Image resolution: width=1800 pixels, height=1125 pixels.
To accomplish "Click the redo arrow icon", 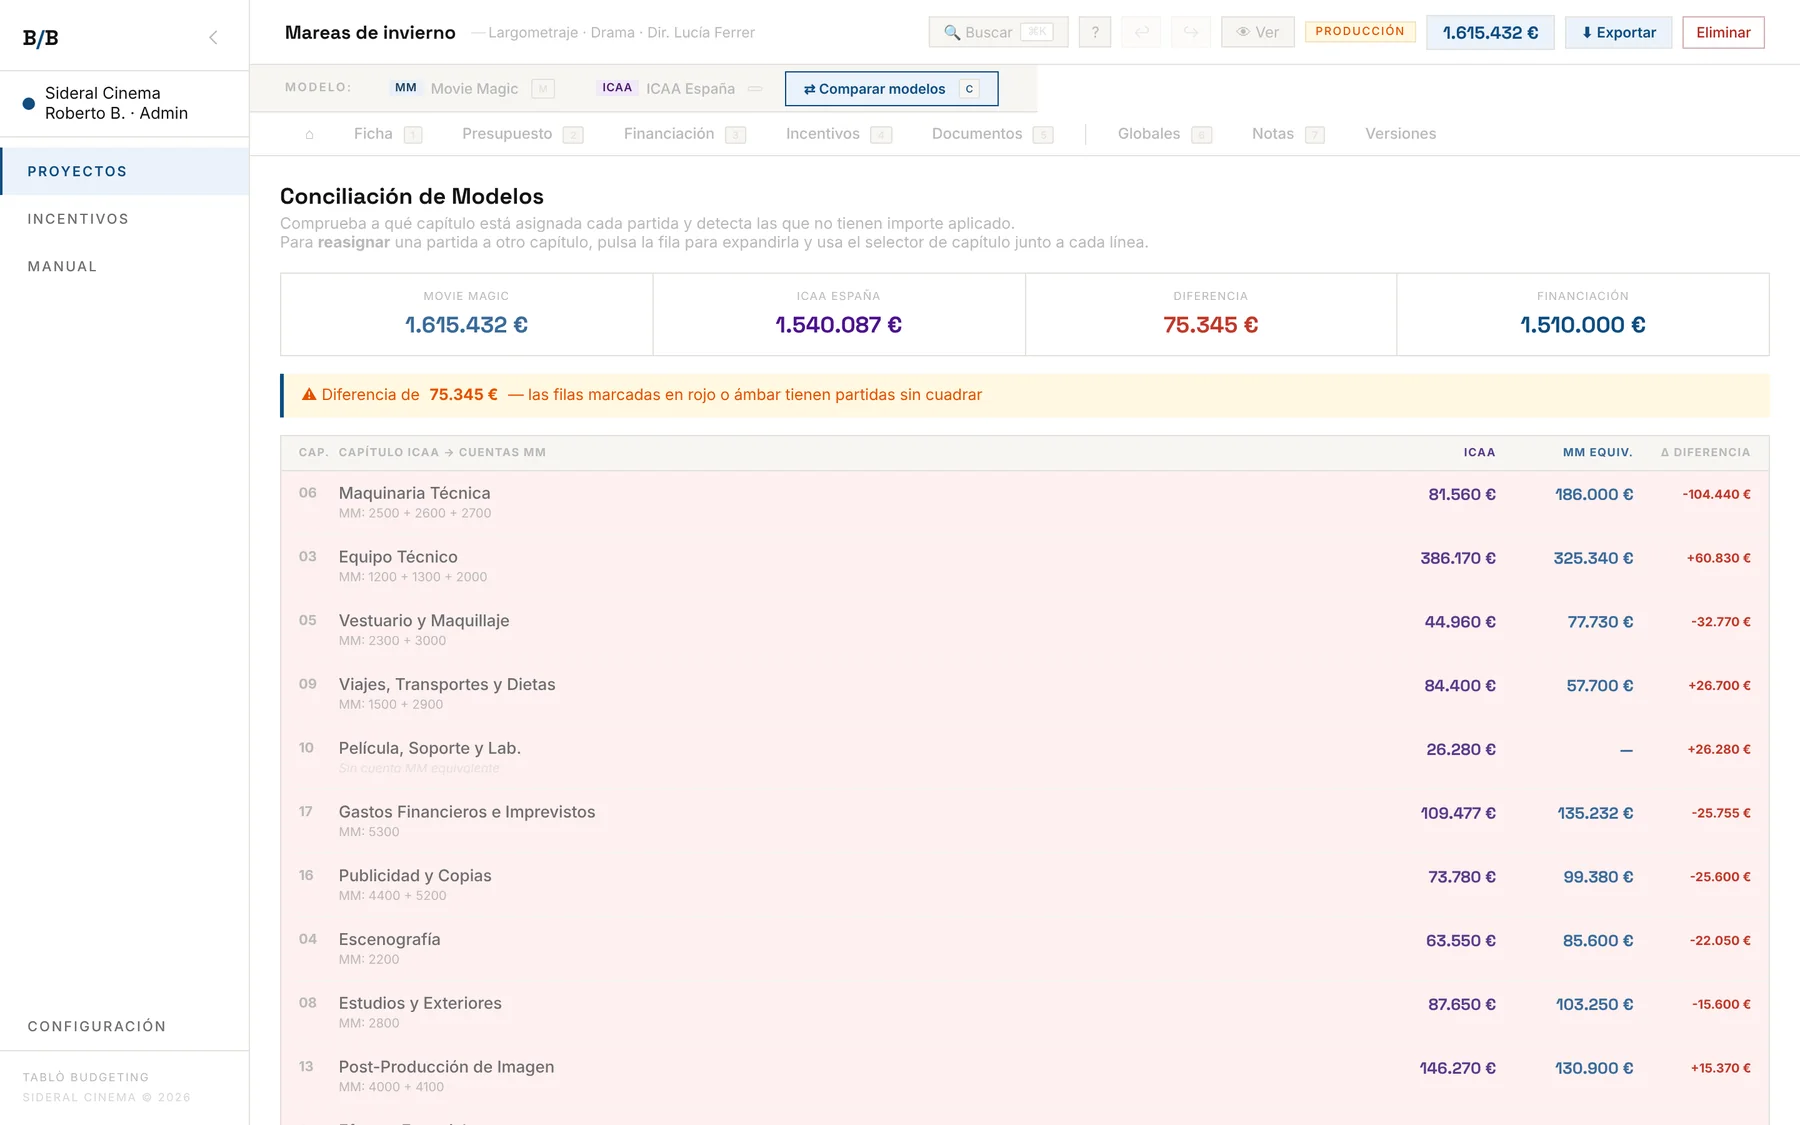I will pyautogui.click(x=1191, y=32).
